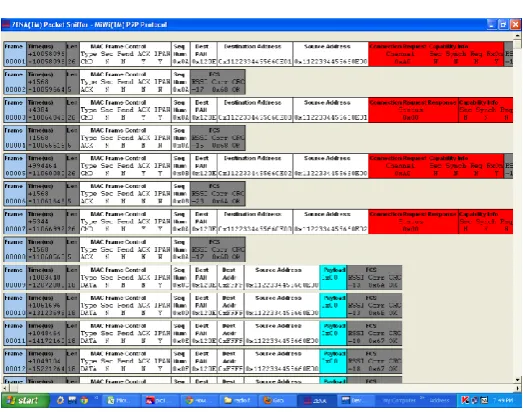Click Destination Address cell in frame 00005
The image size is (523, 412).
coord(255,165)
